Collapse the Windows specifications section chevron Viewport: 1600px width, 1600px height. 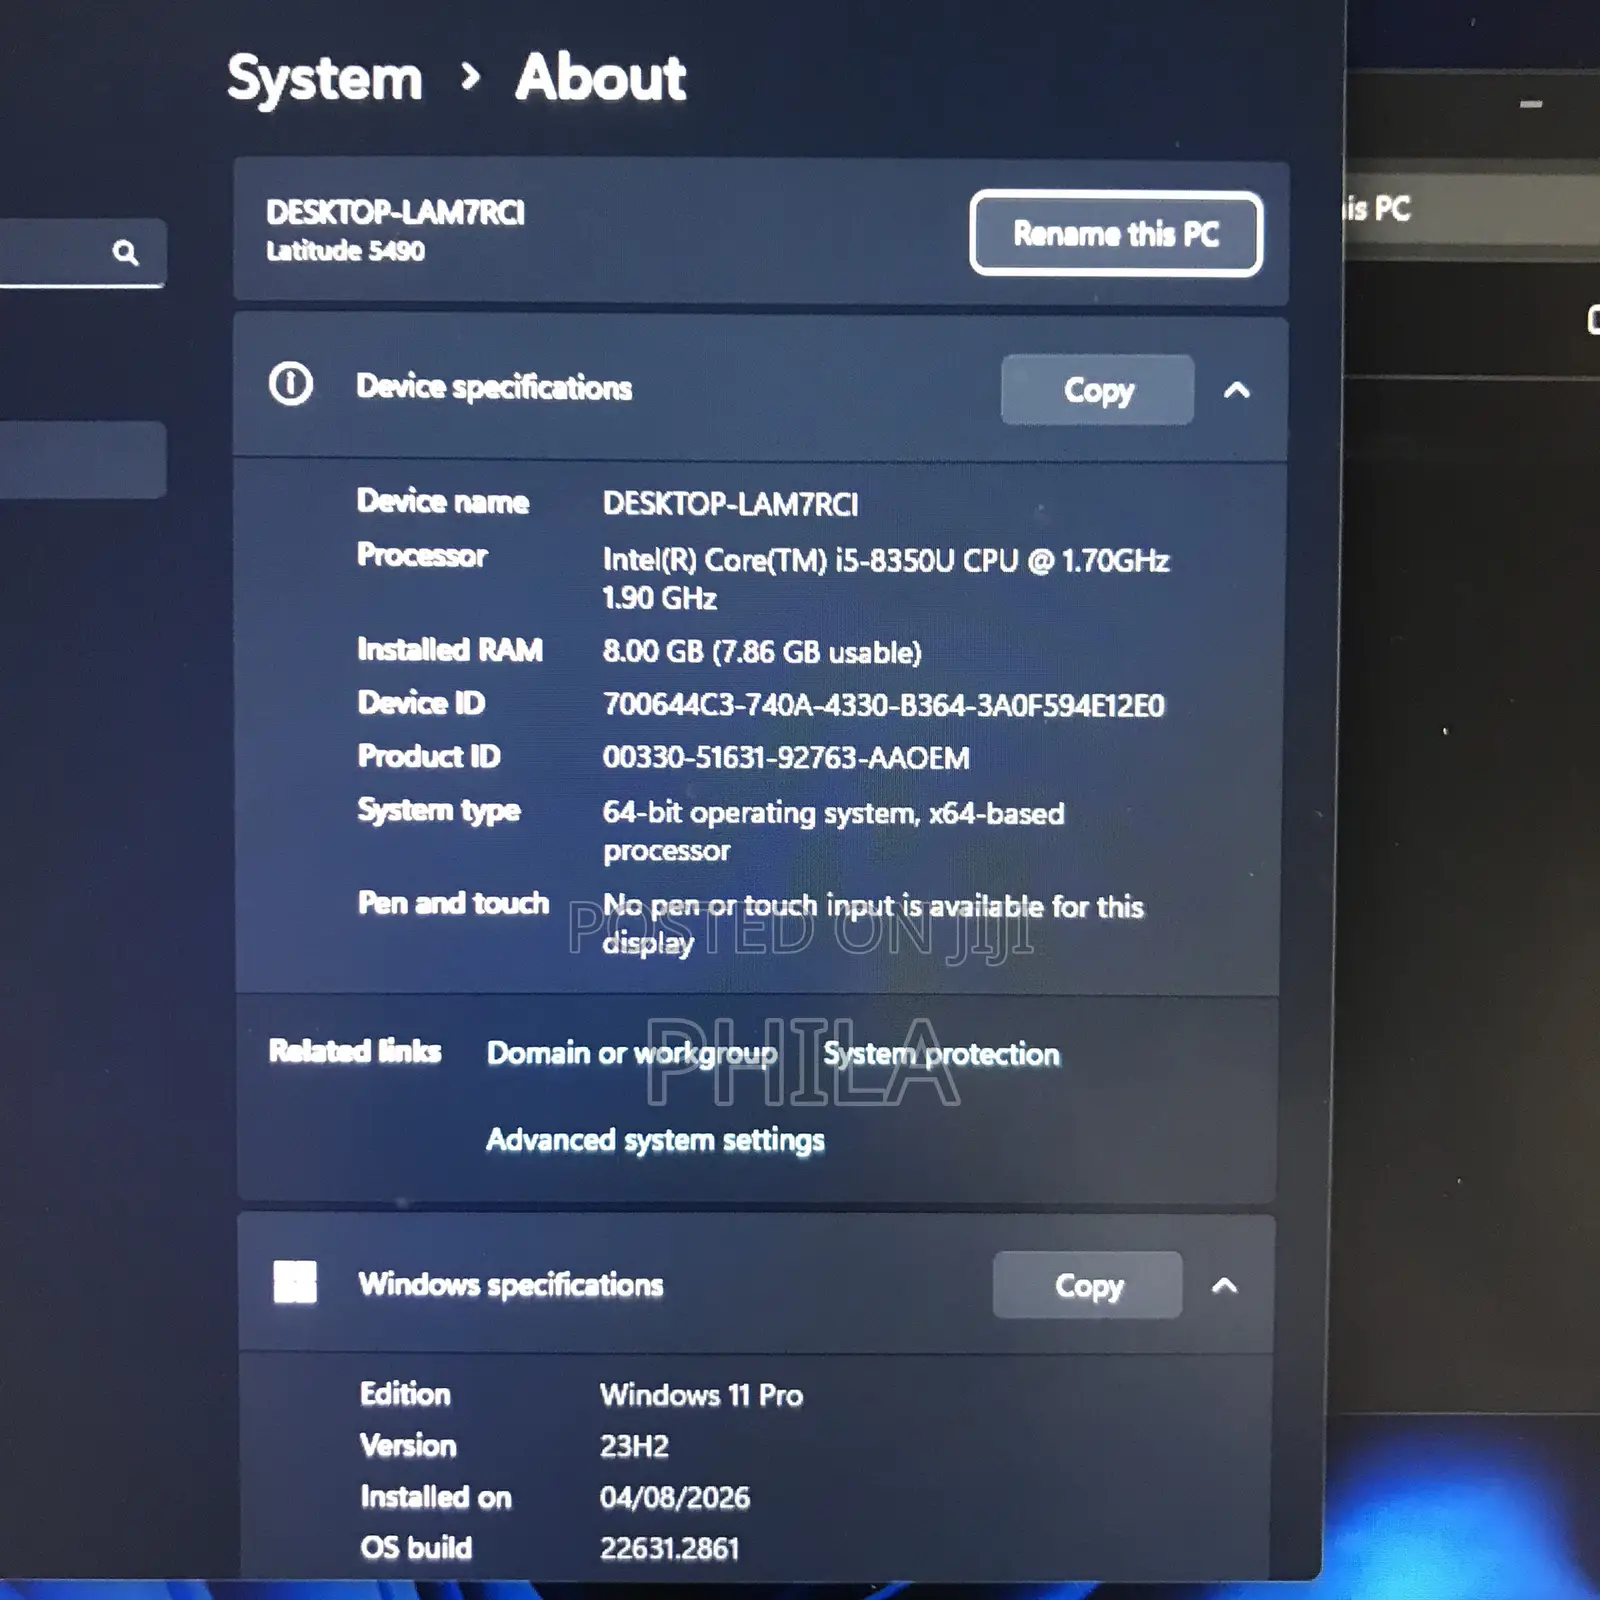(1224, 1285)
